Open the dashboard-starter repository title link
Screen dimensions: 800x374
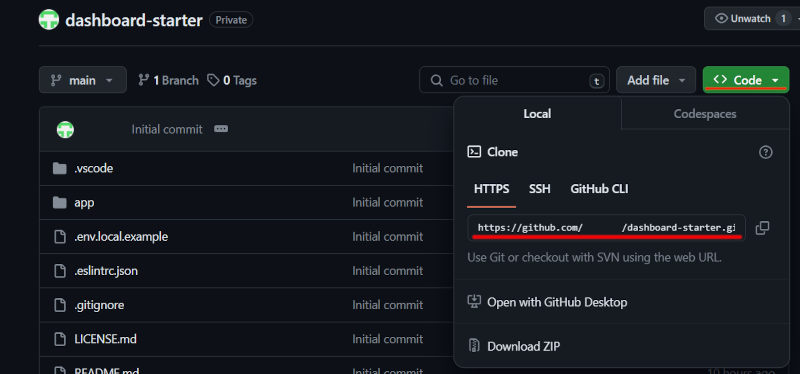coord(134,20)
